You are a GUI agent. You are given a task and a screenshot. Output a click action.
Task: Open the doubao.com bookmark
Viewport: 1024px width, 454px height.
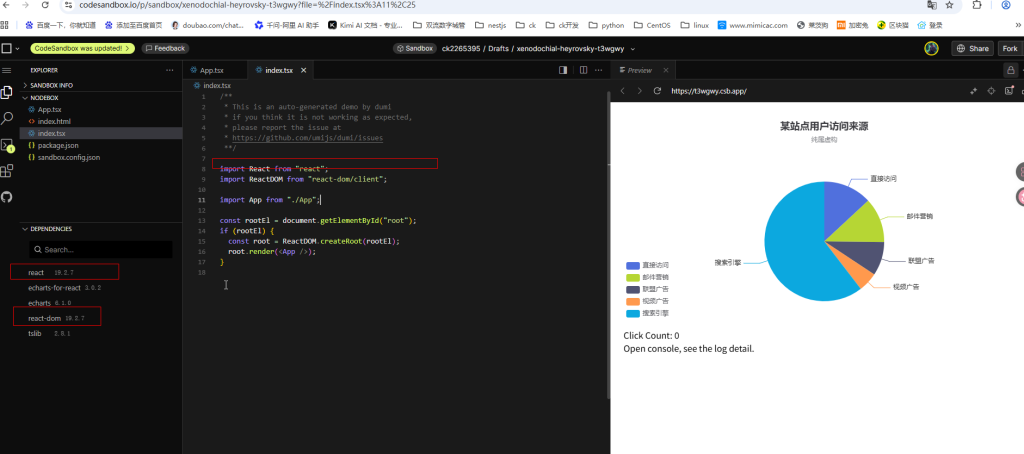pos(208,25)
